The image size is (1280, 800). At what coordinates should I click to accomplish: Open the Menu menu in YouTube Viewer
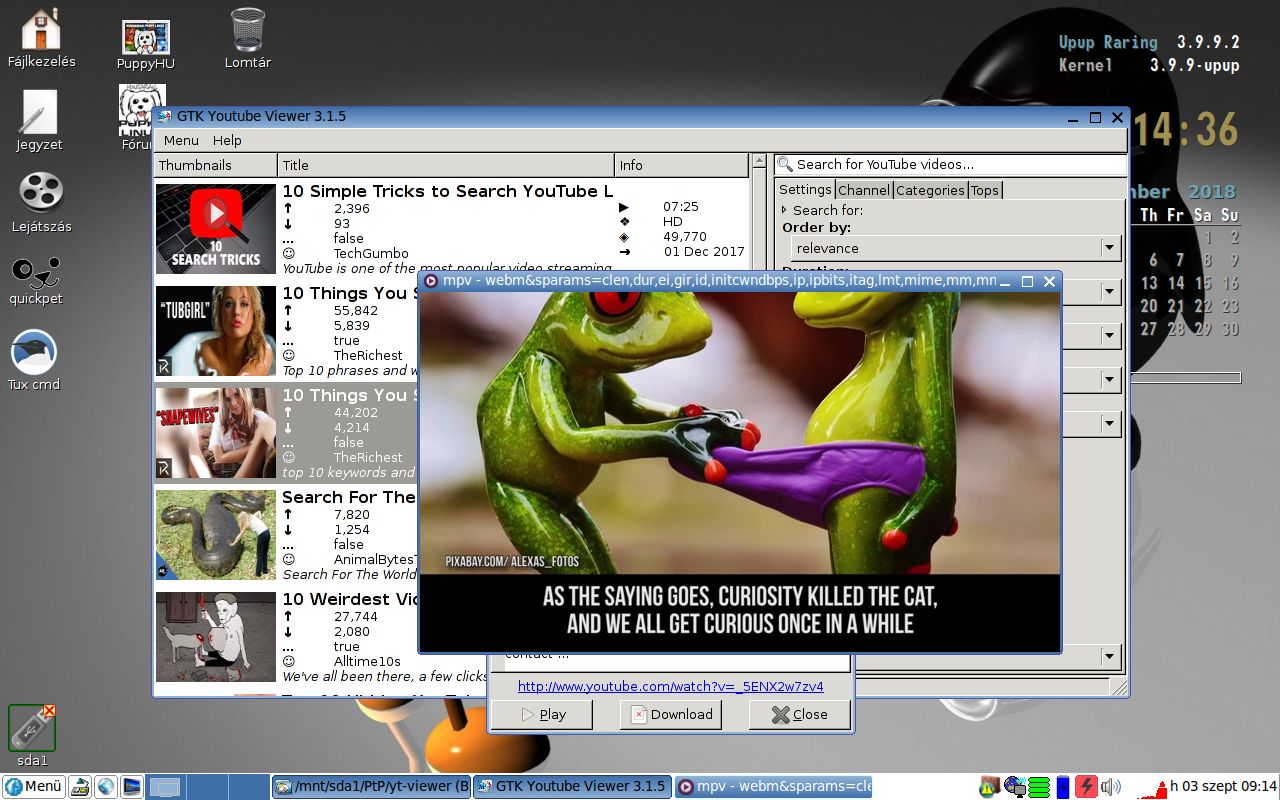tap(181, 140)
